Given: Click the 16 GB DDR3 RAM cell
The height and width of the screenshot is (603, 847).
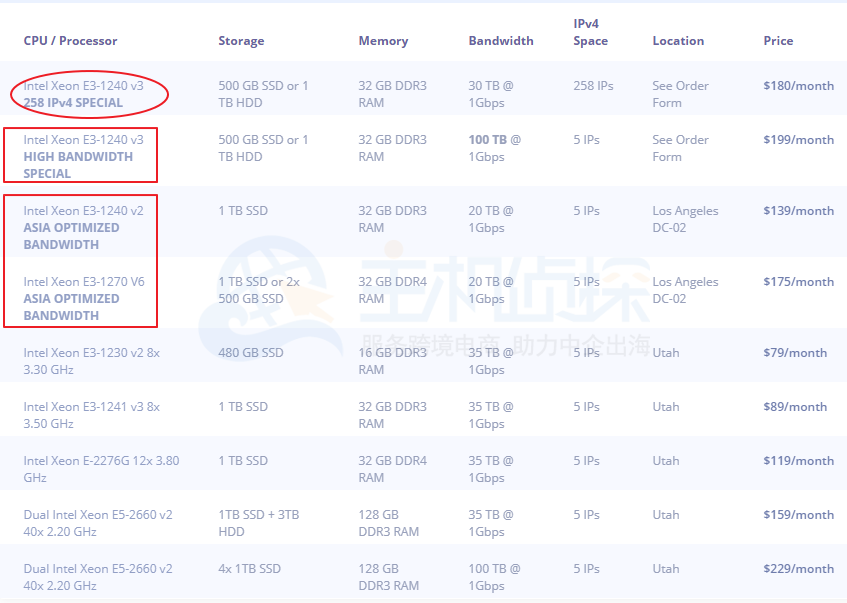Looking at the screenshot, I should point(392,361).
